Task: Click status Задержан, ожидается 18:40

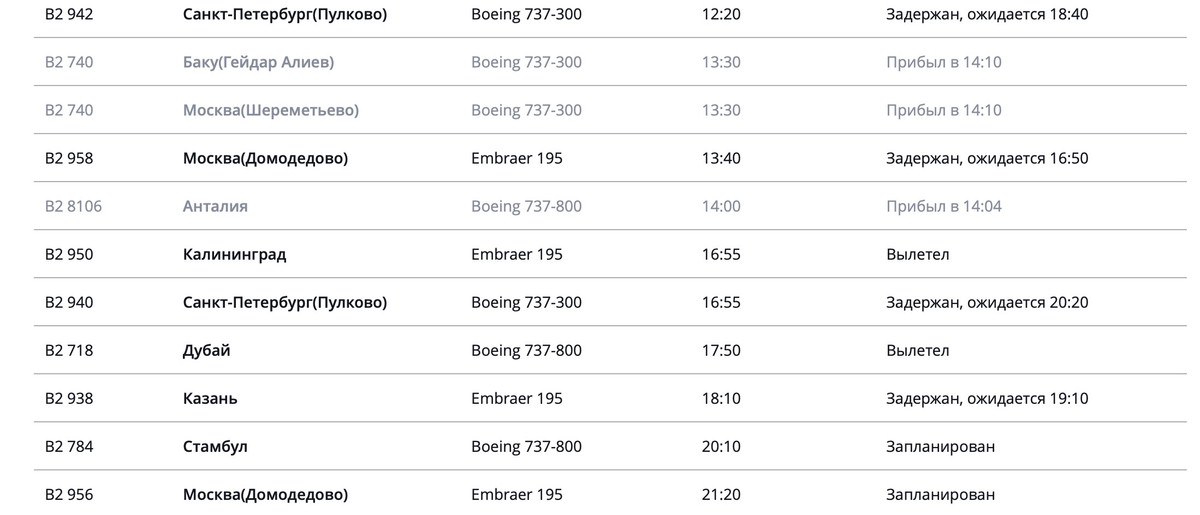Action: [x=987, y=15]
